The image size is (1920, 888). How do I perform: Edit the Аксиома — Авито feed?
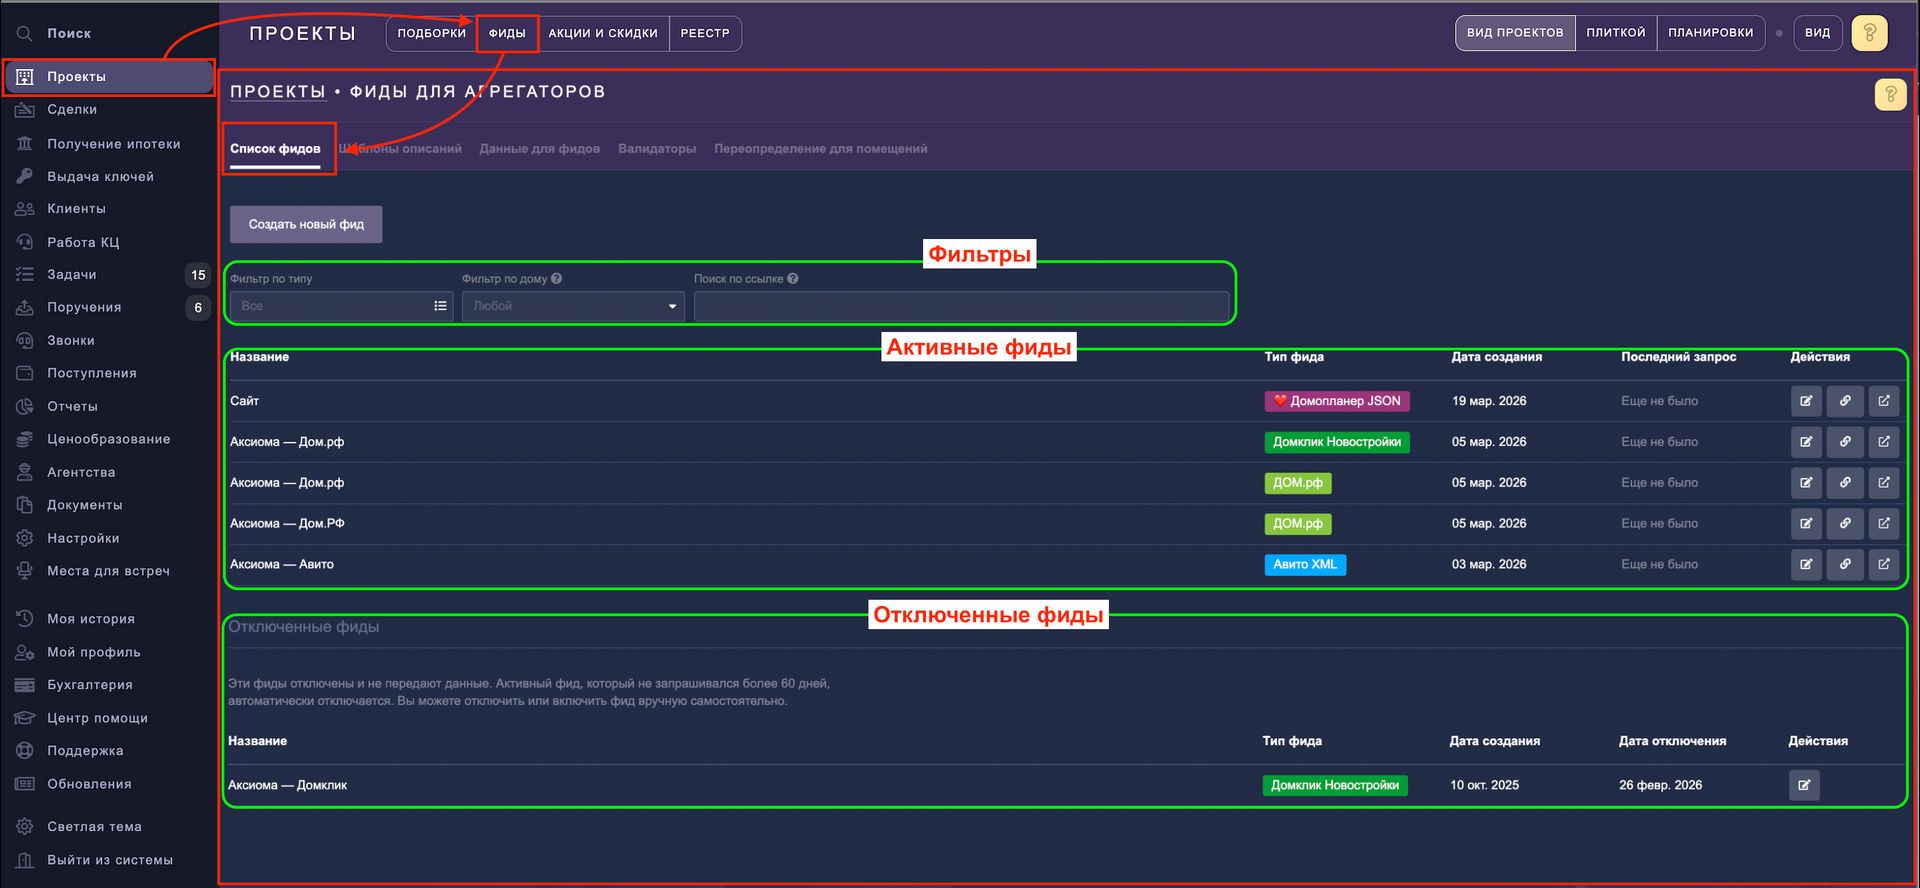[x=1806, y=564]
